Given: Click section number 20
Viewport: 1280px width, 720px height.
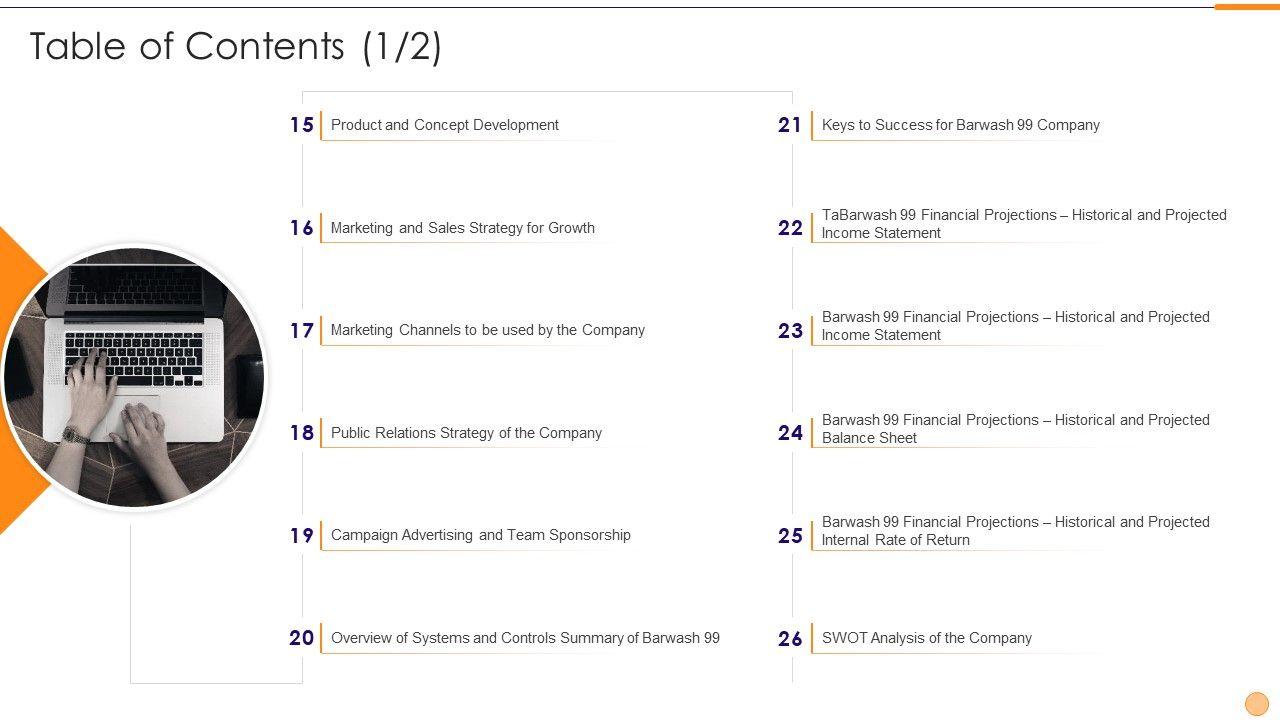Looking at the screenshot, I should coord(301,638).
